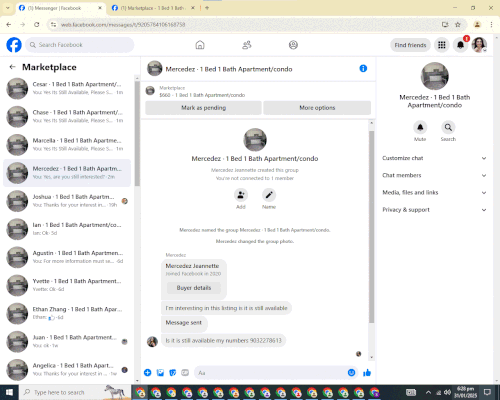Viewport: 500px width, 400px height.
Task: Open the $660 Marketplace listing link
Action: pos(202,95)
